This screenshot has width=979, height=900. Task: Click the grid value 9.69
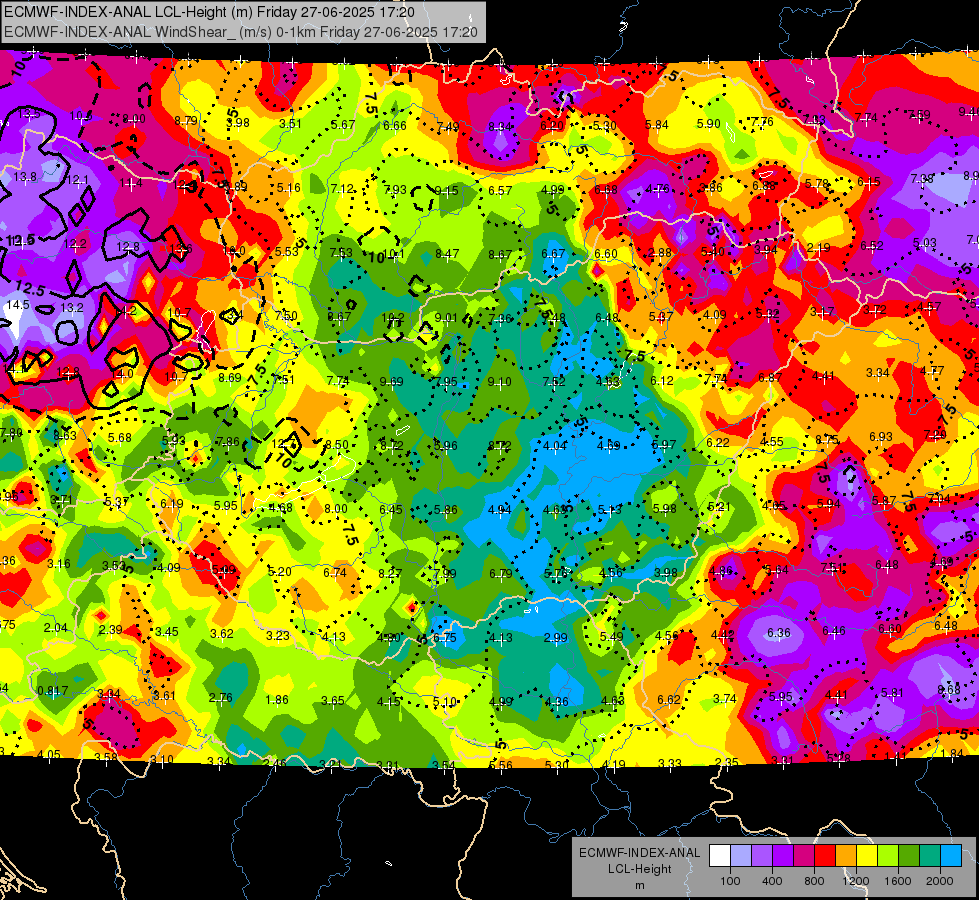391,382
